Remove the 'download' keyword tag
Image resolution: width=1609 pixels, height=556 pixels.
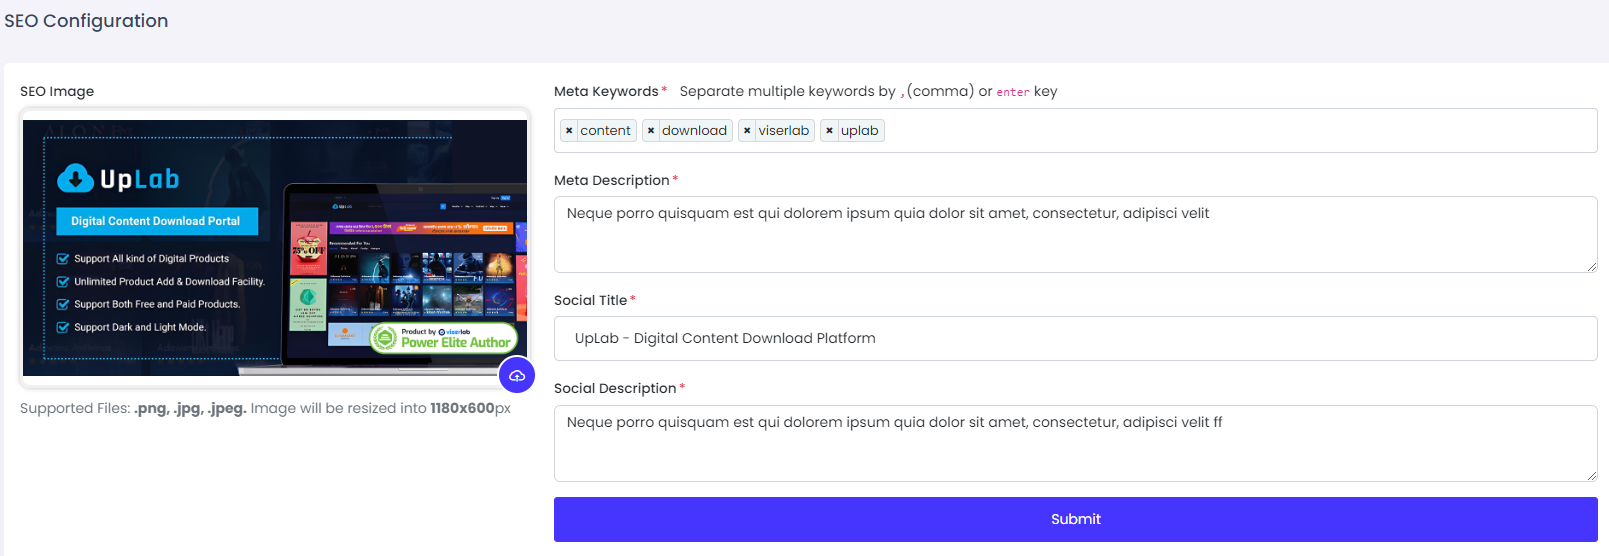click(x=651, y=131)
